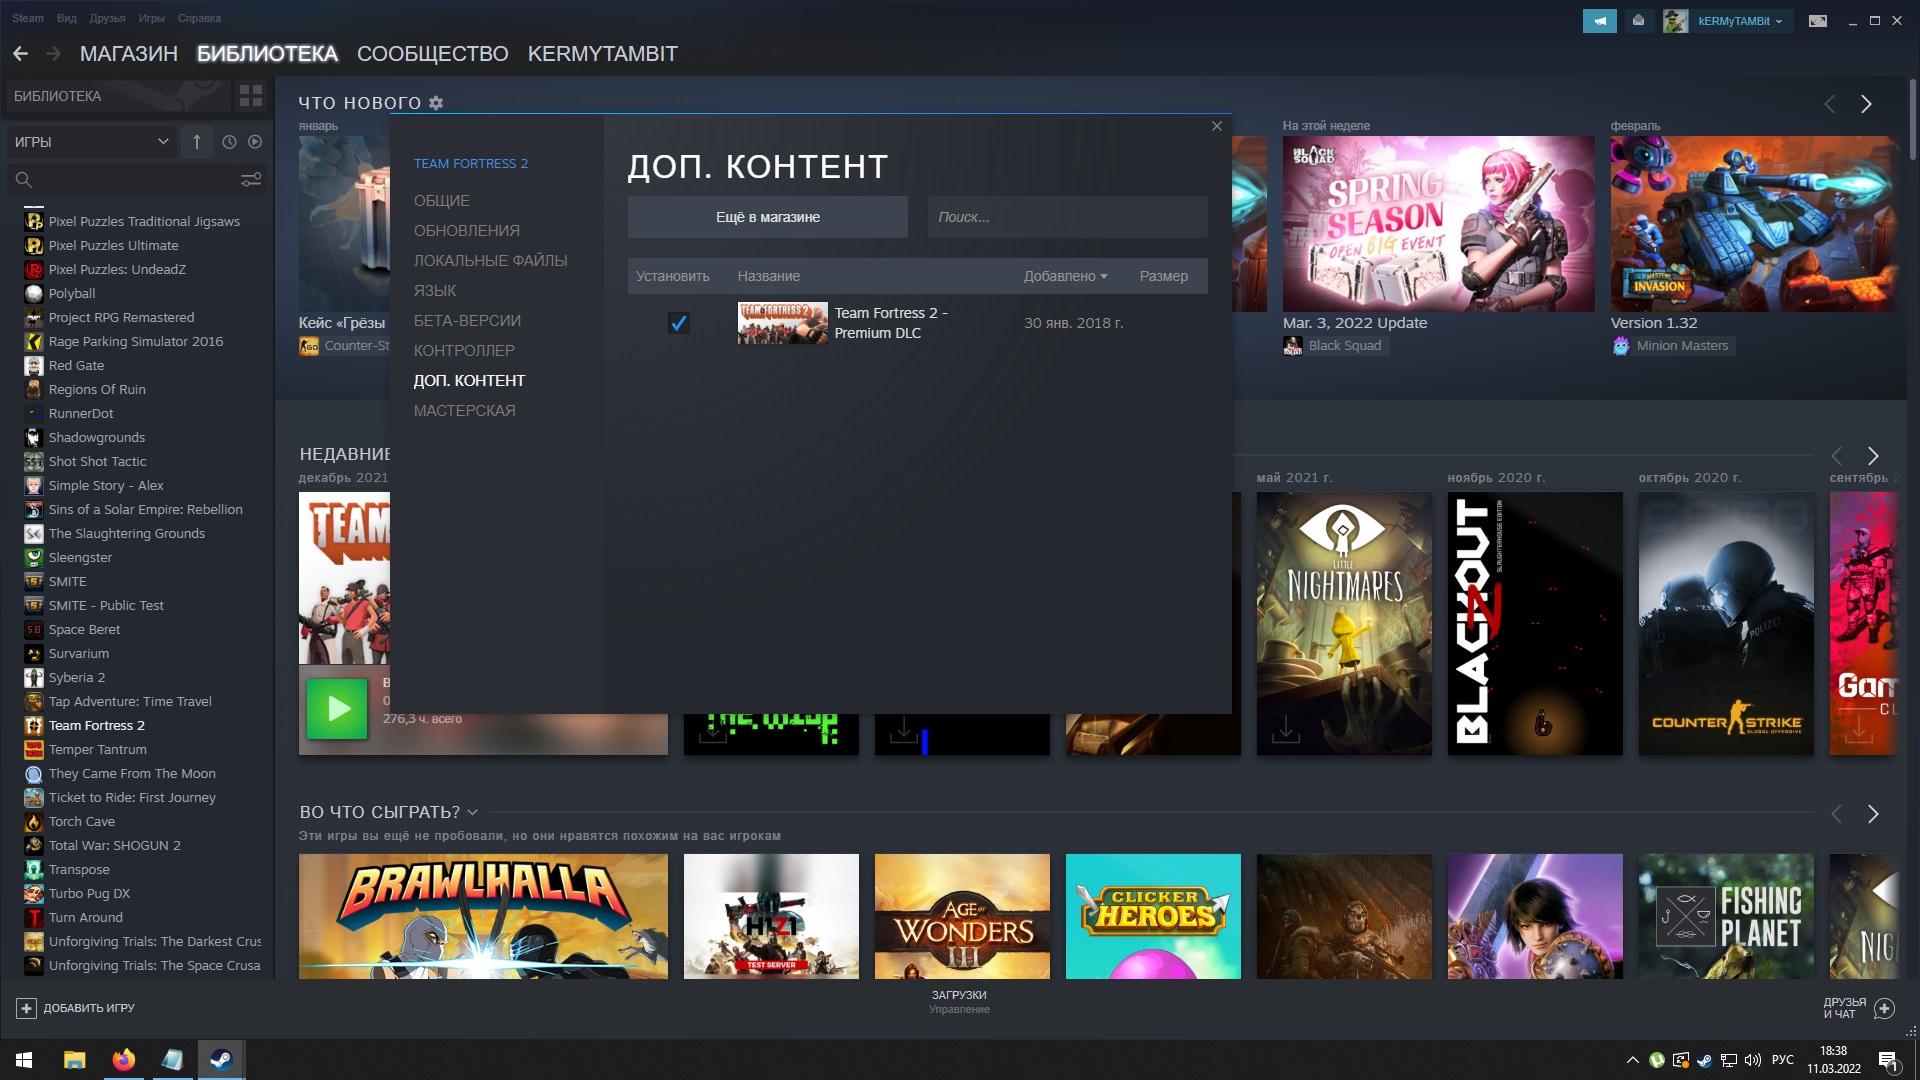Open the Игры menu
The height and width of the screenshot is (1080, 1920).
coord(152,18)
